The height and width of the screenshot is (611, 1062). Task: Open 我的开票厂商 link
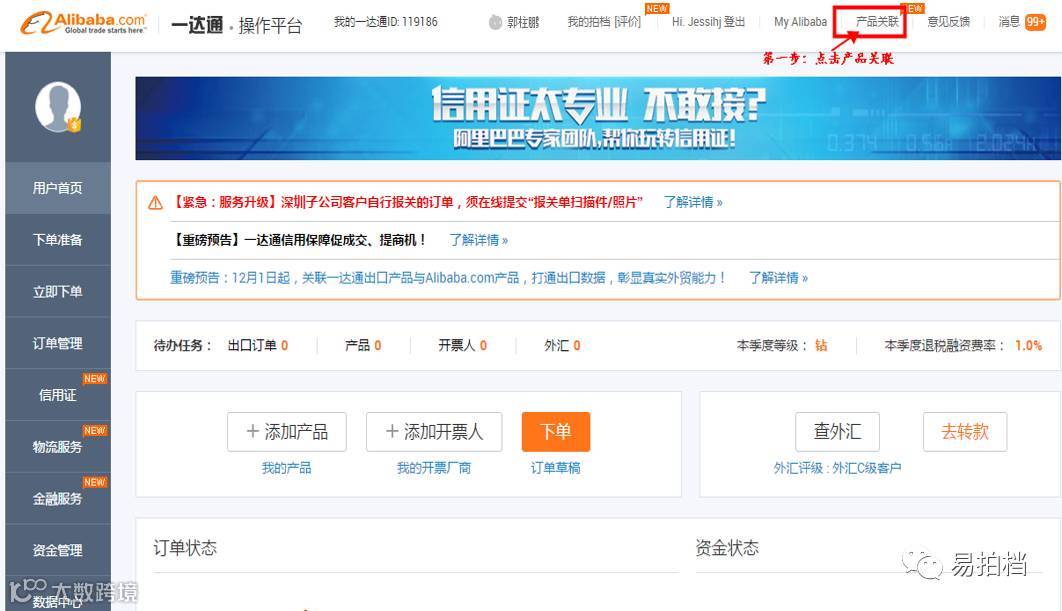coord(433,467)
